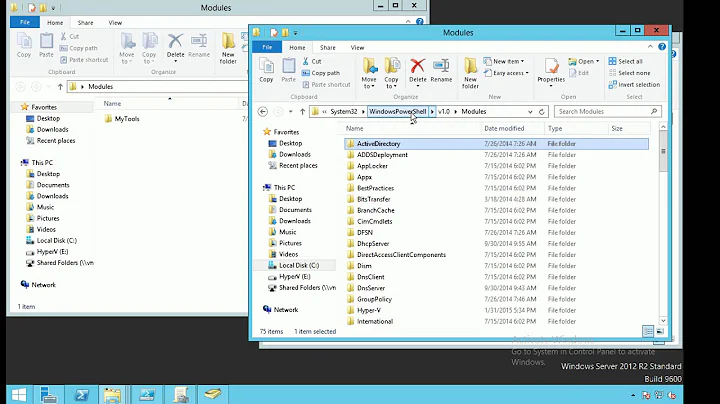Click Paste icon in front Modules ribbon
Screen dimensions: 720x404
[x=288, y=70]
